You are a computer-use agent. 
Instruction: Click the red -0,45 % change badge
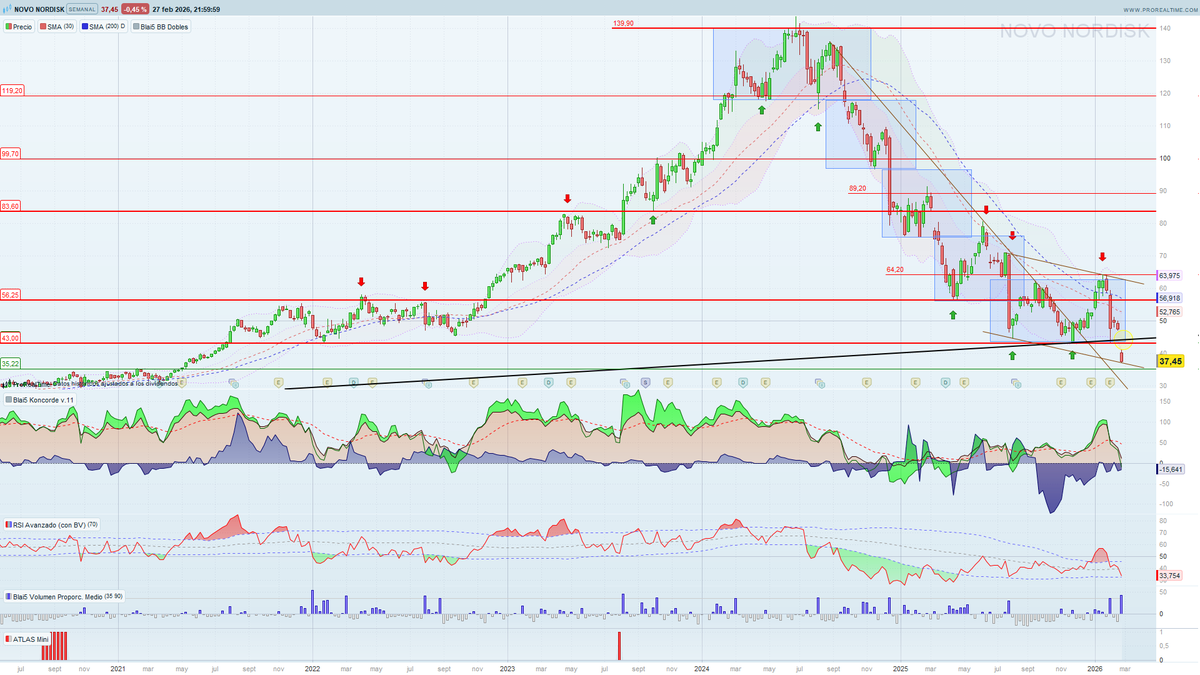click(x=137, y=9)
